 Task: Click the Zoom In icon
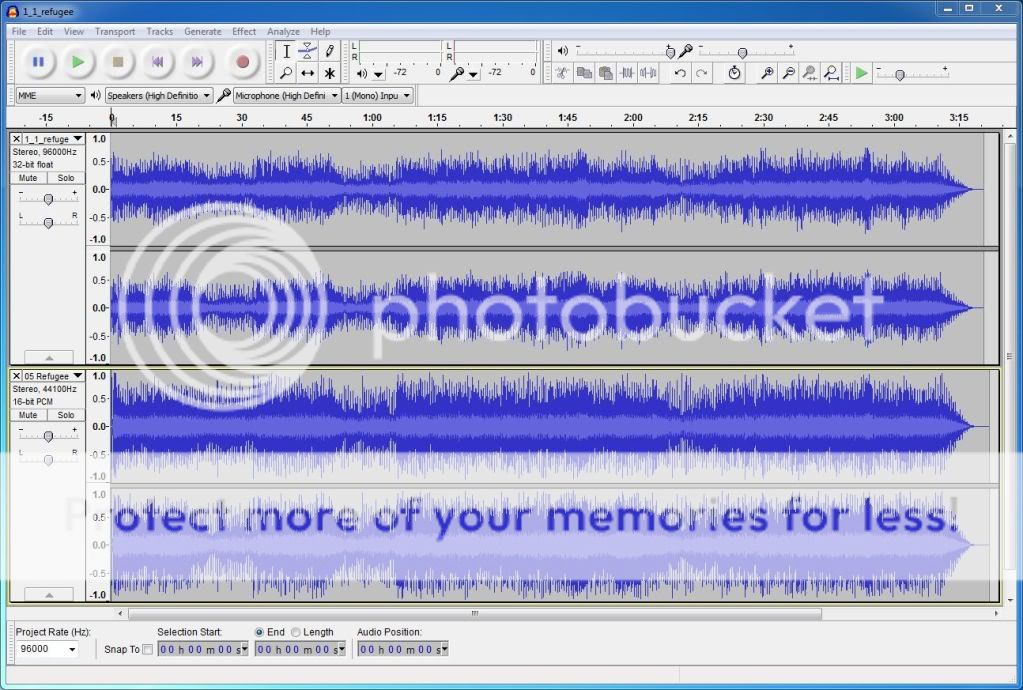click(x=766, y=73)
